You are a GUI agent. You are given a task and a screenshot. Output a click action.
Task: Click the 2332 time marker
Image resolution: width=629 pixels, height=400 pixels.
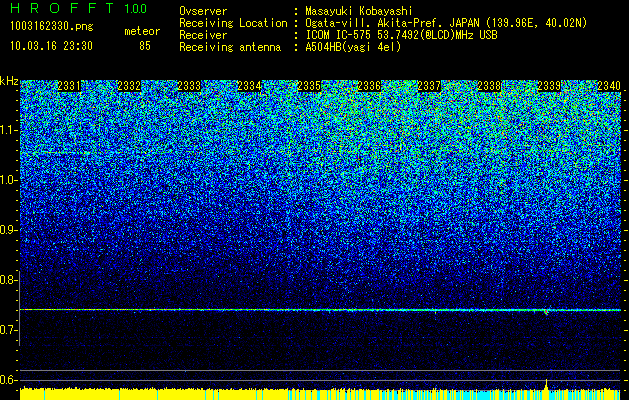click(x=129, y=86)
